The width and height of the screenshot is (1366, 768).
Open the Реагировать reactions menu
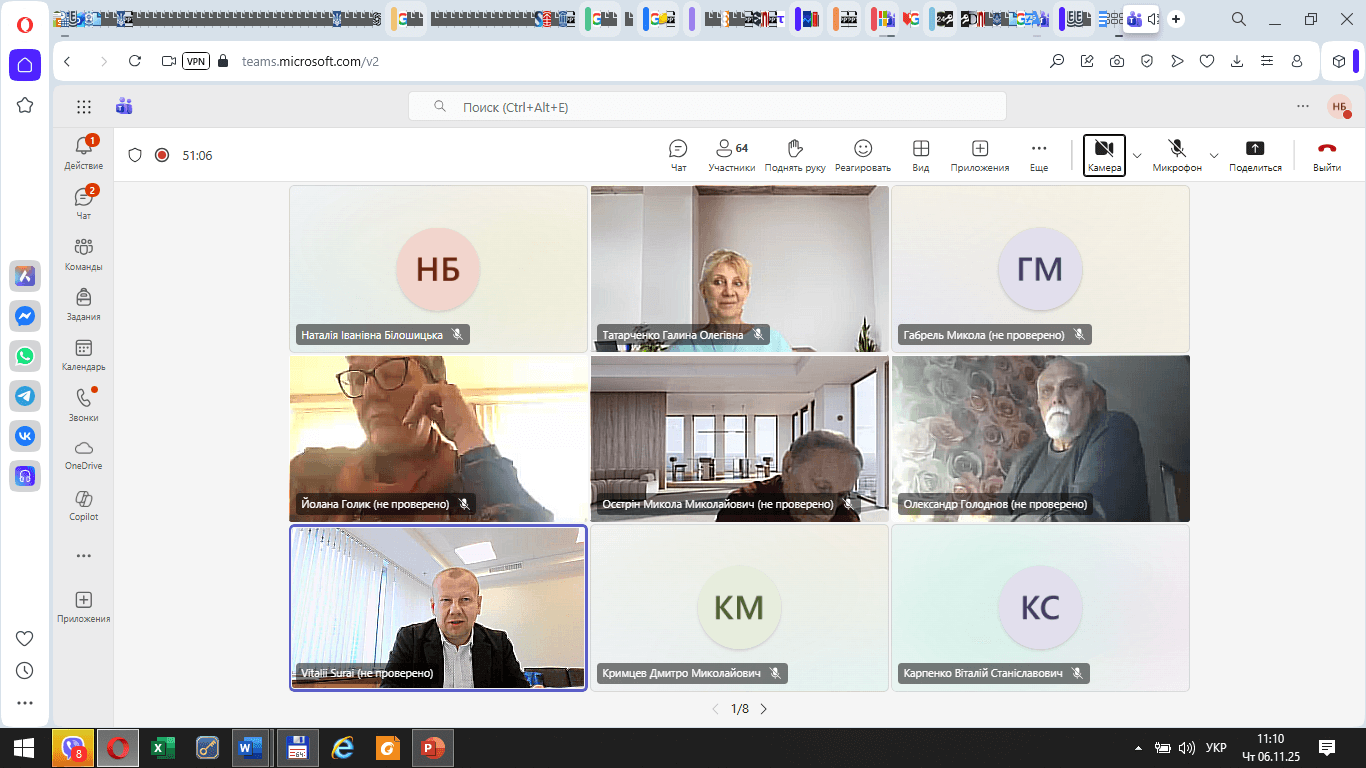pyautogui.click(x=862, y=155)
